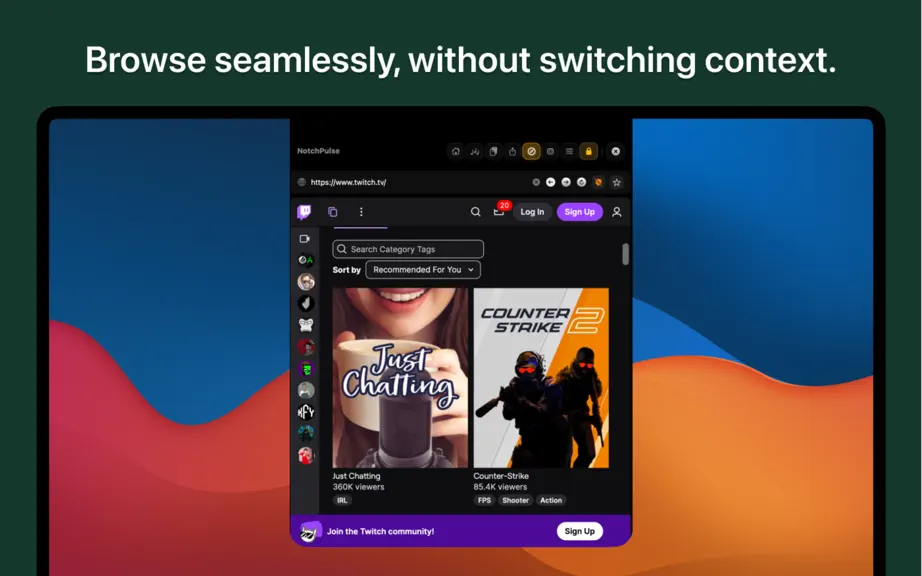Click the purple Sign Up header button
The image size is (922, 576).
[x=580, y=212]
